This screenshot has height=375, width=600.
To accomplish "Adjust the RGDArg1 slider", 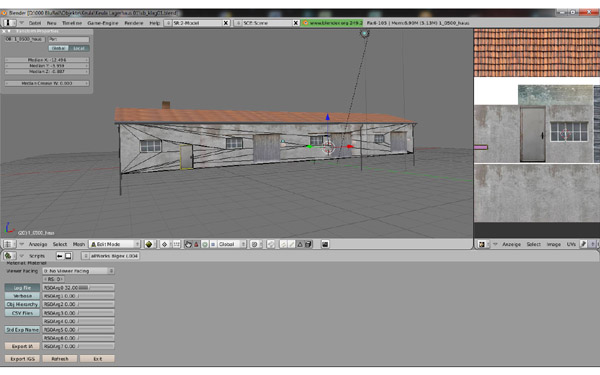I will [x=78, y=296].
